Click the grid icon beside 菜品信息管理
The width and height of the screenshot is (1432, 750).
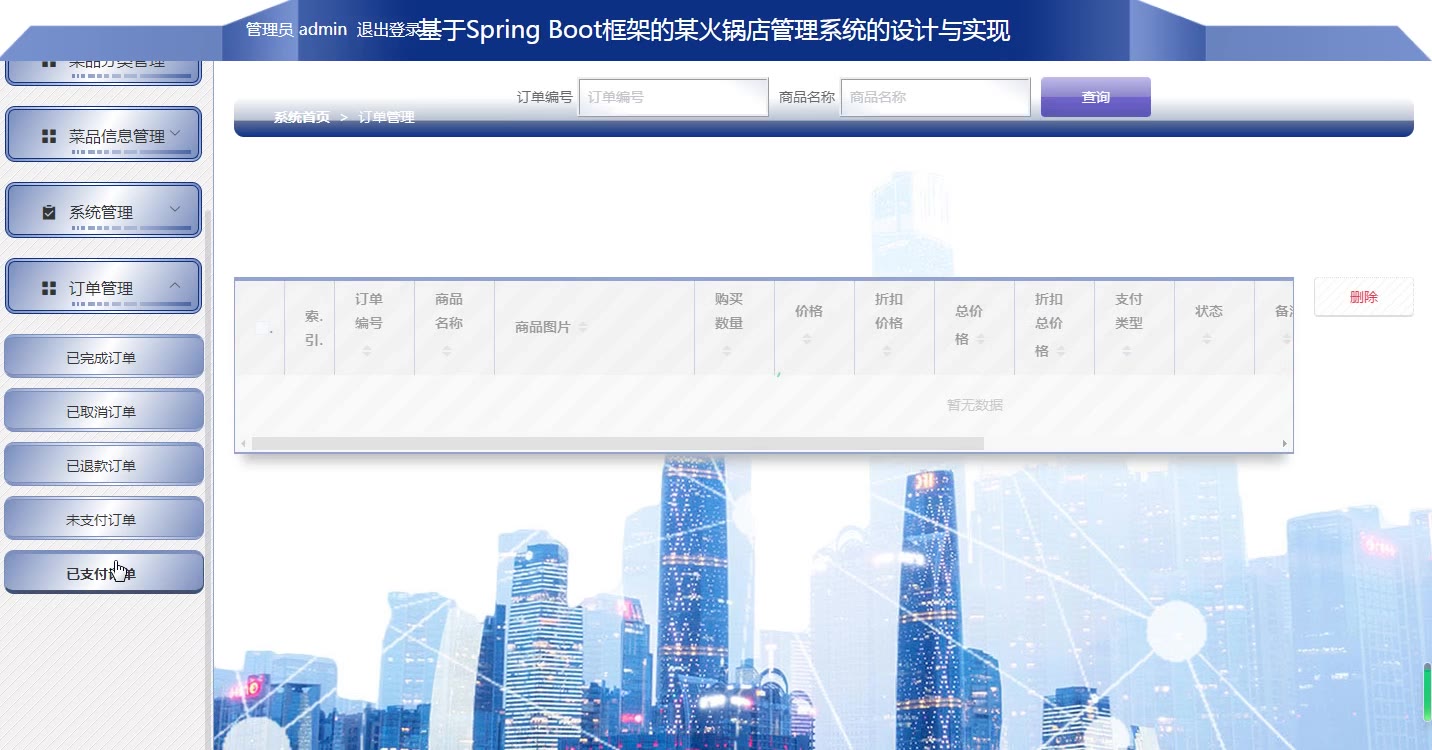coord(48,136)
